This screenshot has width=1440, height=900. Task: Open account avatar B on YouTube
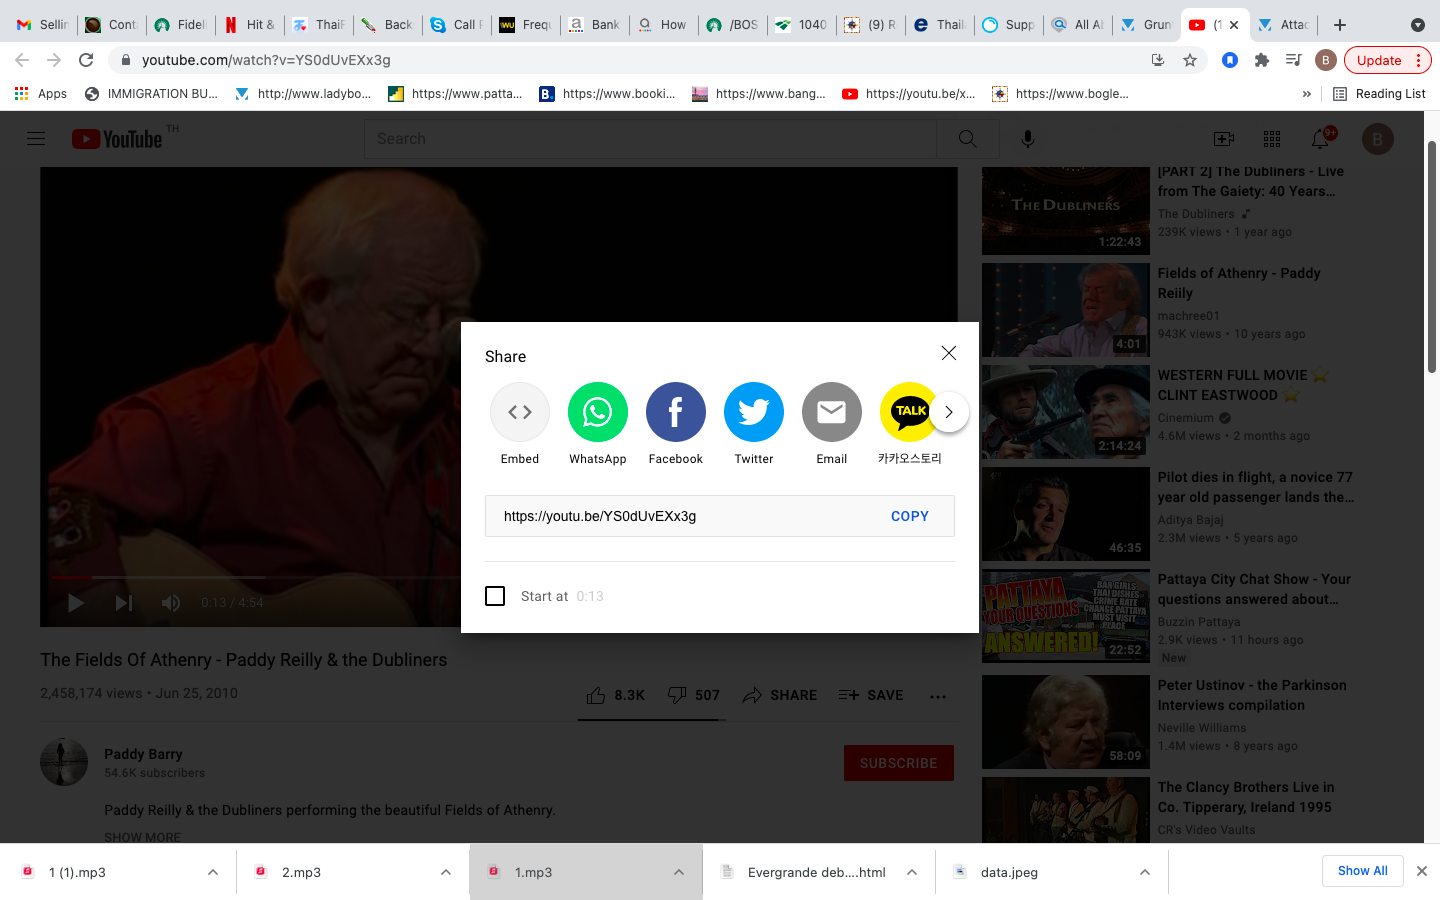click(1377, 139)
